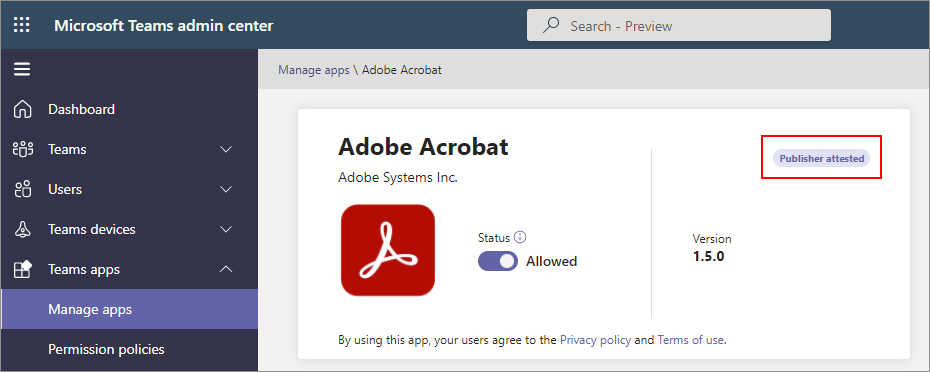The image size is (930, 372).
Task: Select the Teams apps menu label
Action: pos(84,269)
